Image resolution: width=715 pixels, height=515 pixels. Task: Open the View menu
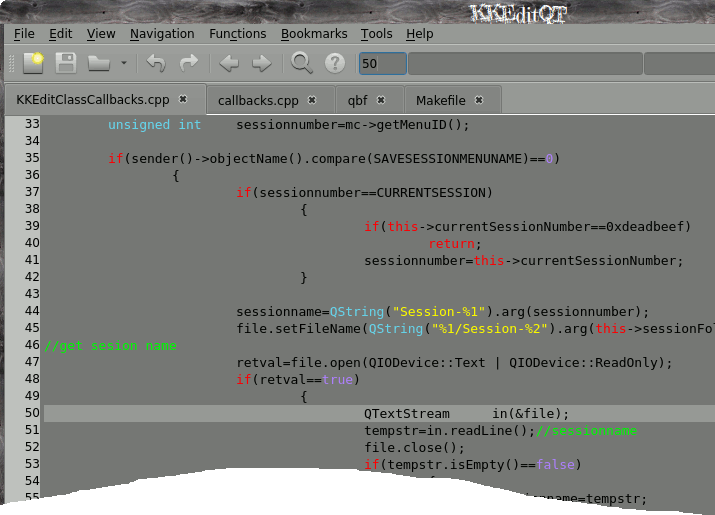click(x=101, y=34)
